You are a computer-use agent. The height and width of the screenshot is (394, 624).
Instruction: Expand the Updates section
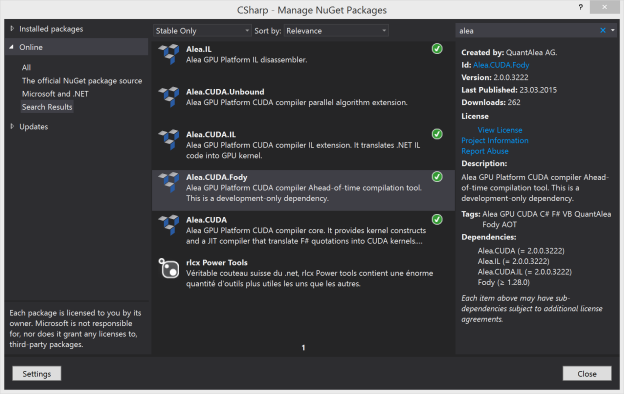point(12,127)
